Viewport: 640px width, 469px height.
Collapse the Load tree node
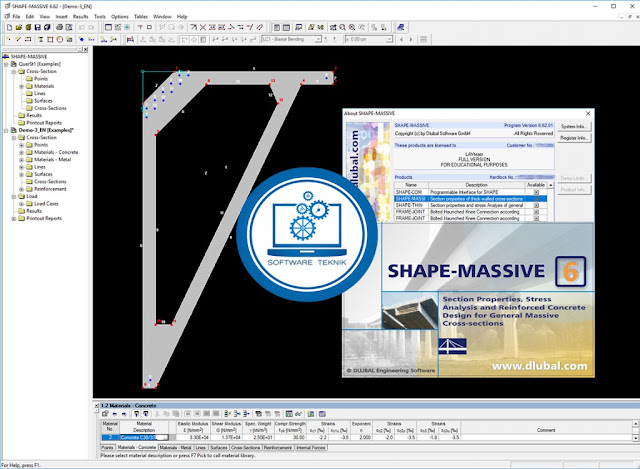coord(14,196)
